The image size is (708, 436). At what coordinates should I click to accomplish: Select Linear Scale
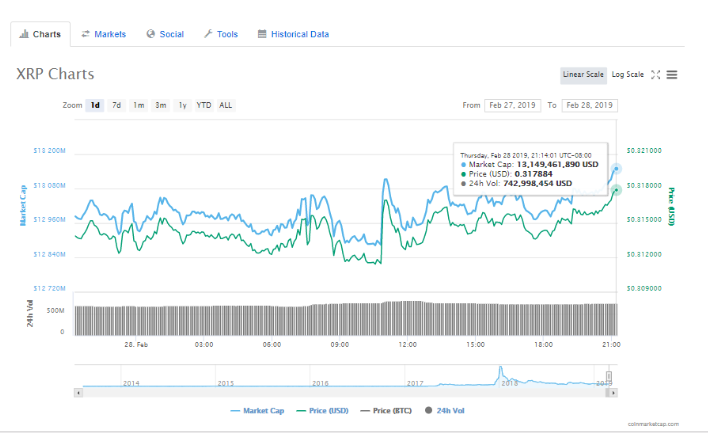[583, 75]
